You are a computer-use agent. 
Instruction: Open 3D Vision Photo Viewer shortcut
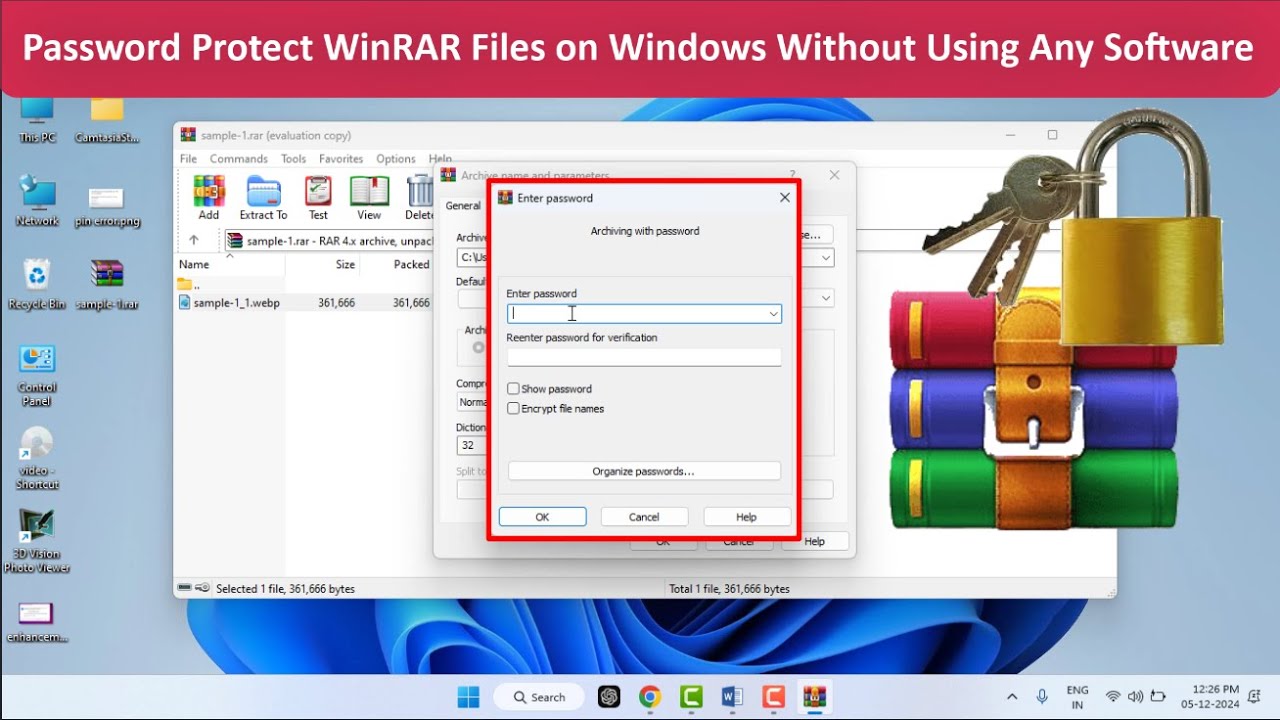[37, 541]
